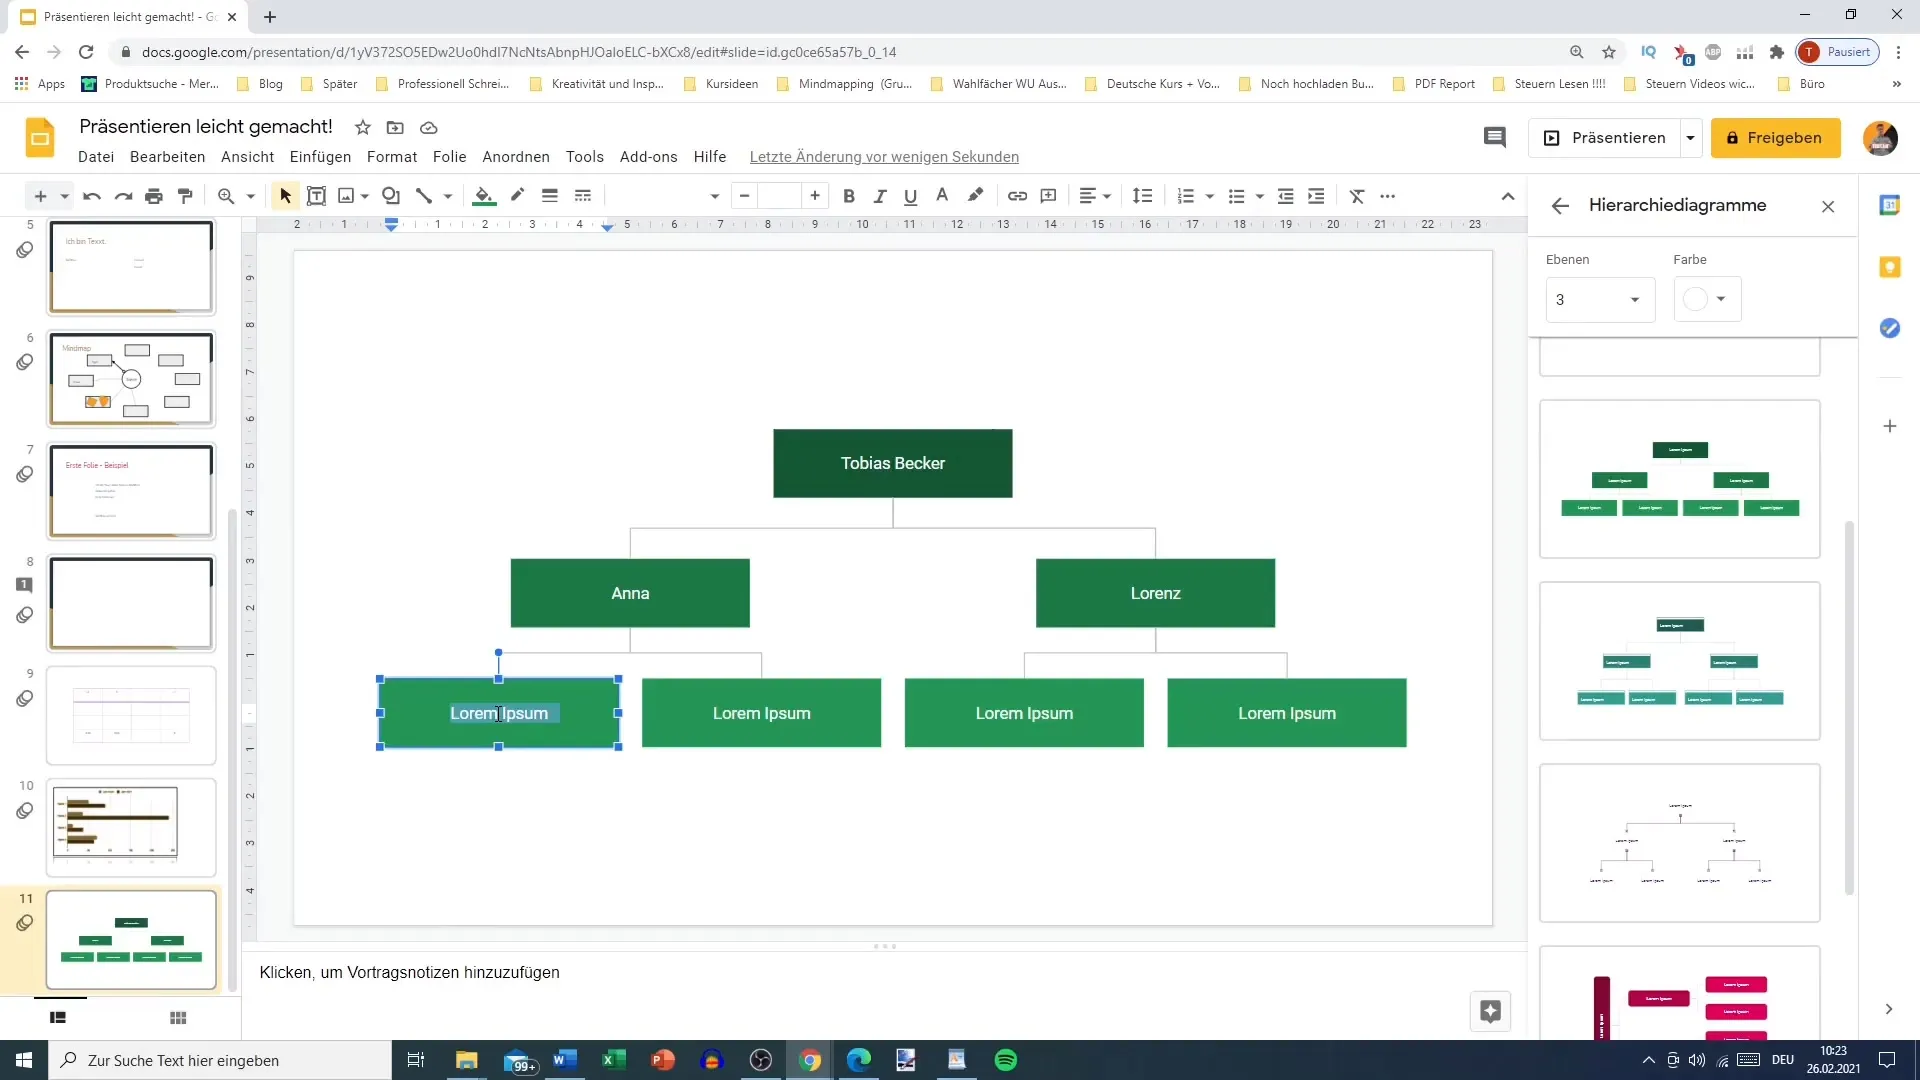Open the Explore button at bottom right
The image size is (1920, 1080).
[1490, 1011]
